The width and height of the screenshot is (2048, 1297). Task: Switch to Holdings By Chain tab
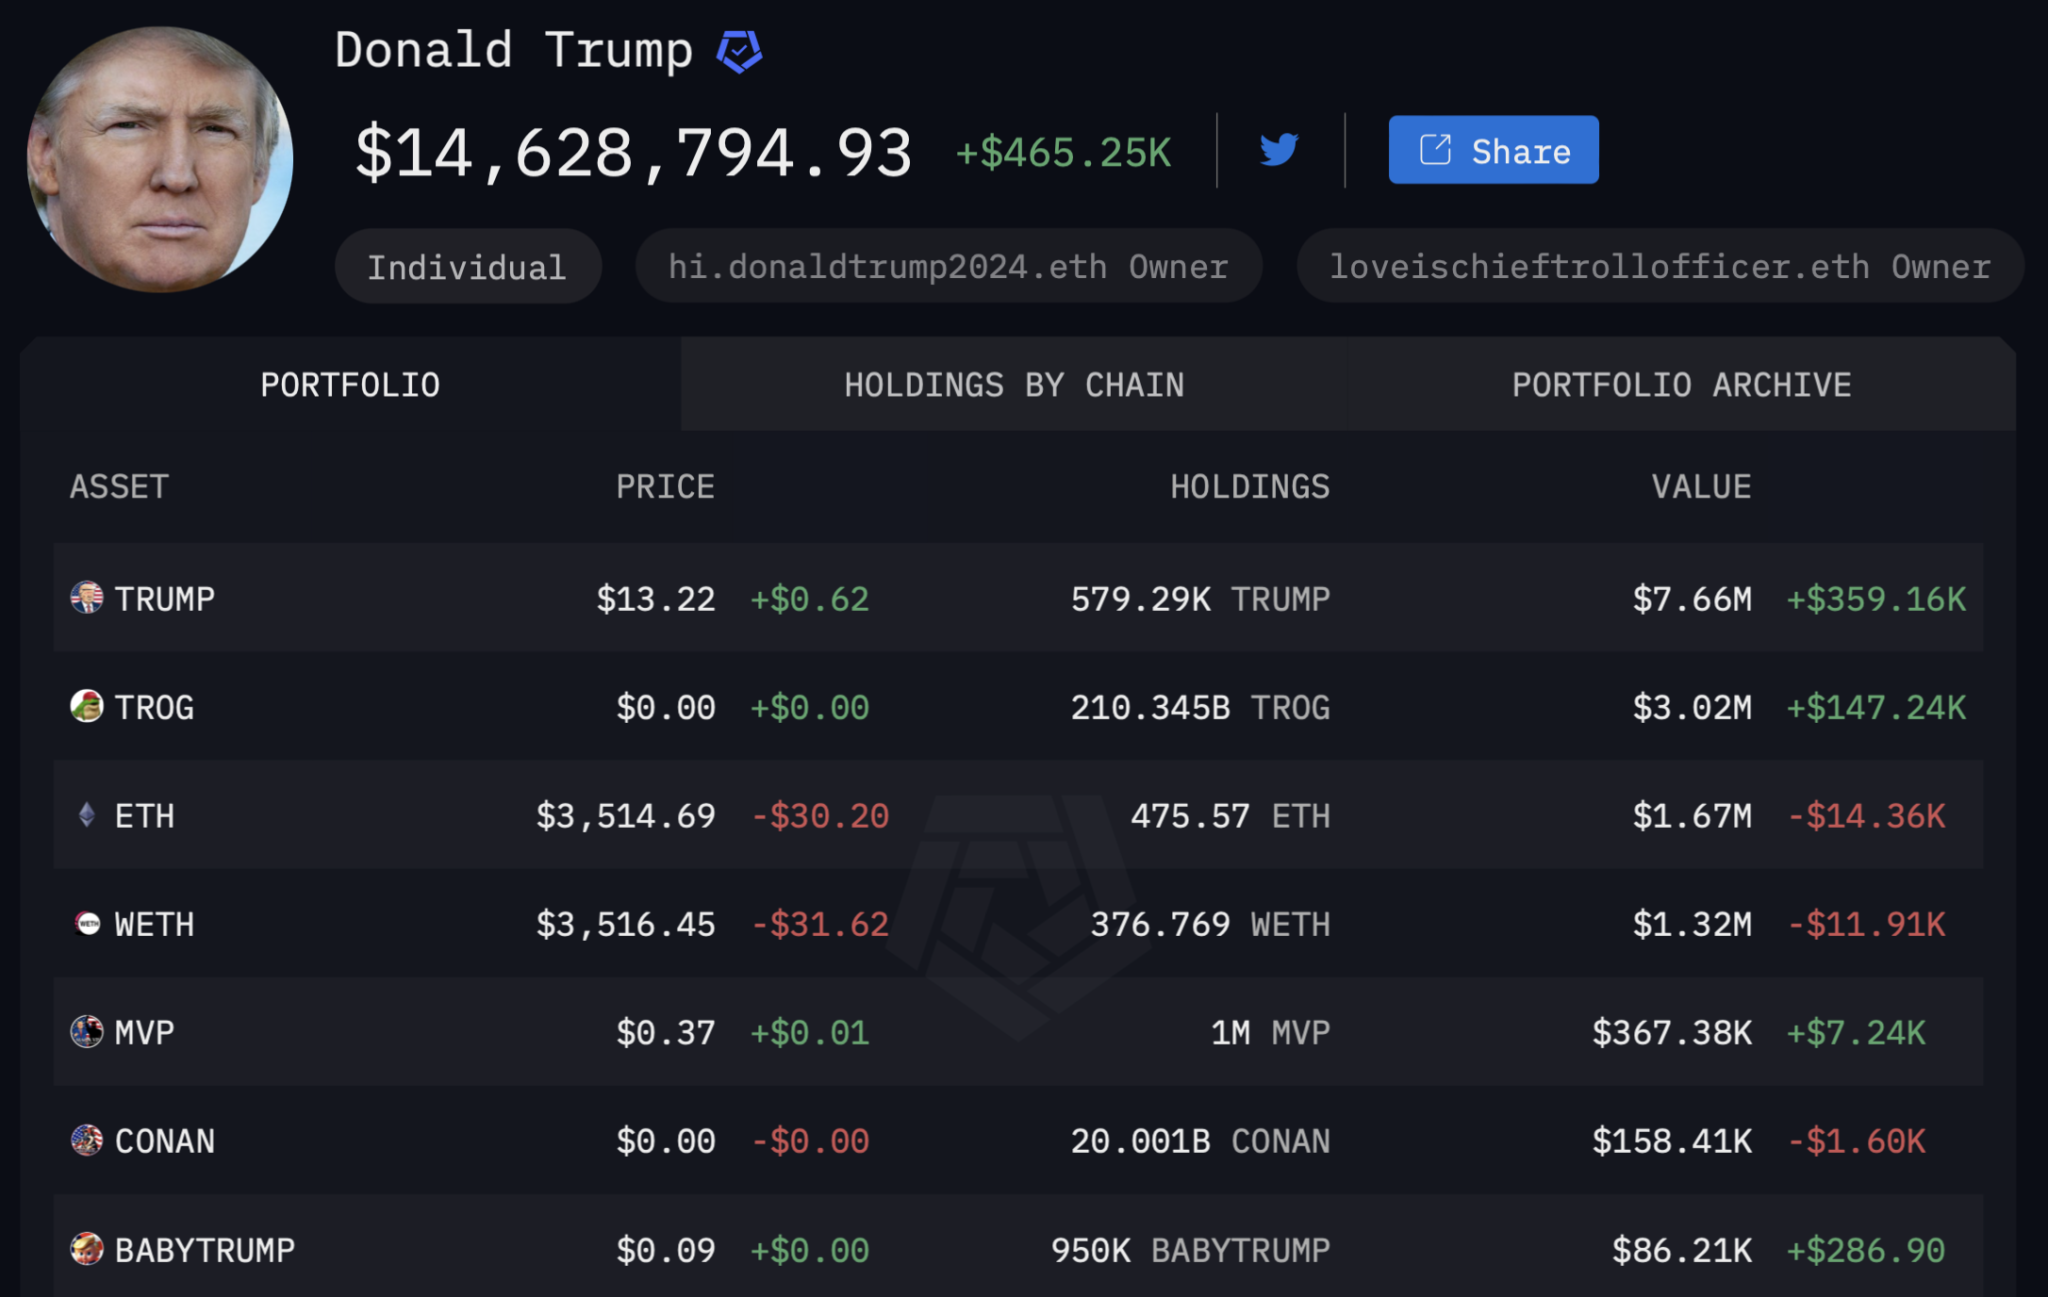point(1013,385)
